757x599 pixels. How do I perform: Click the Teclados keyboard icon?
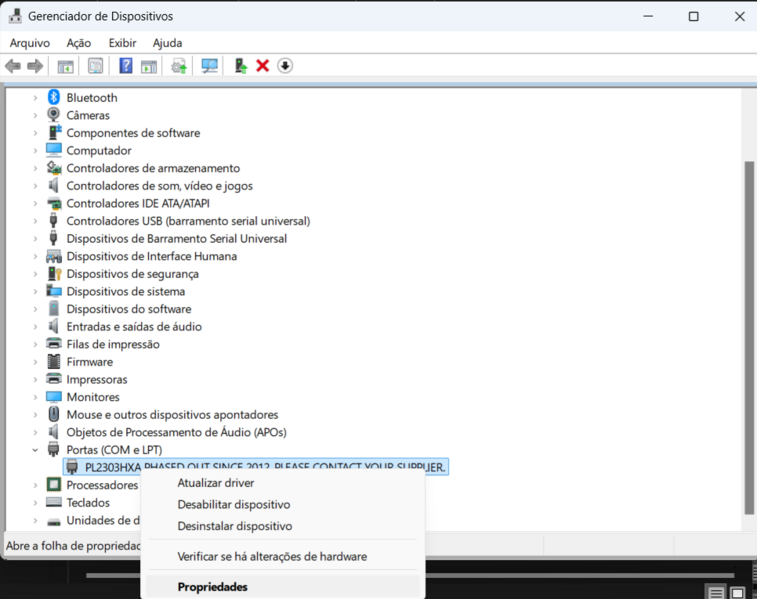tap(54, 502)
